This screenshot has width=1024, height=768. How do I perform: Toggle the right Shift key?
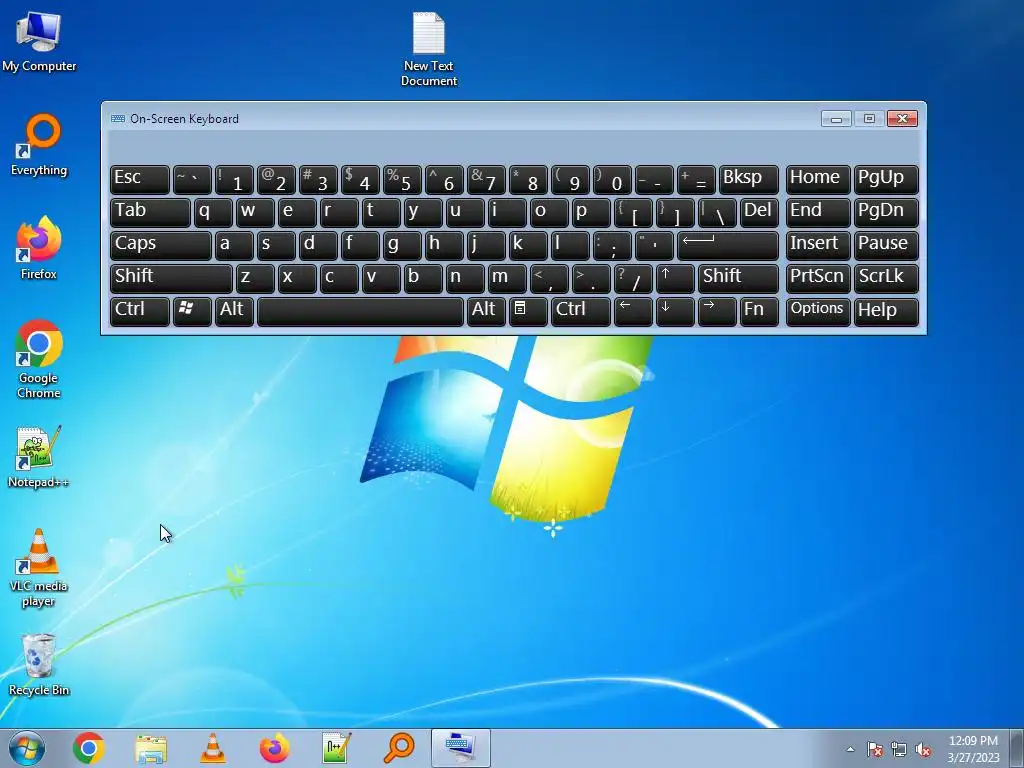(x=738, y=278)
